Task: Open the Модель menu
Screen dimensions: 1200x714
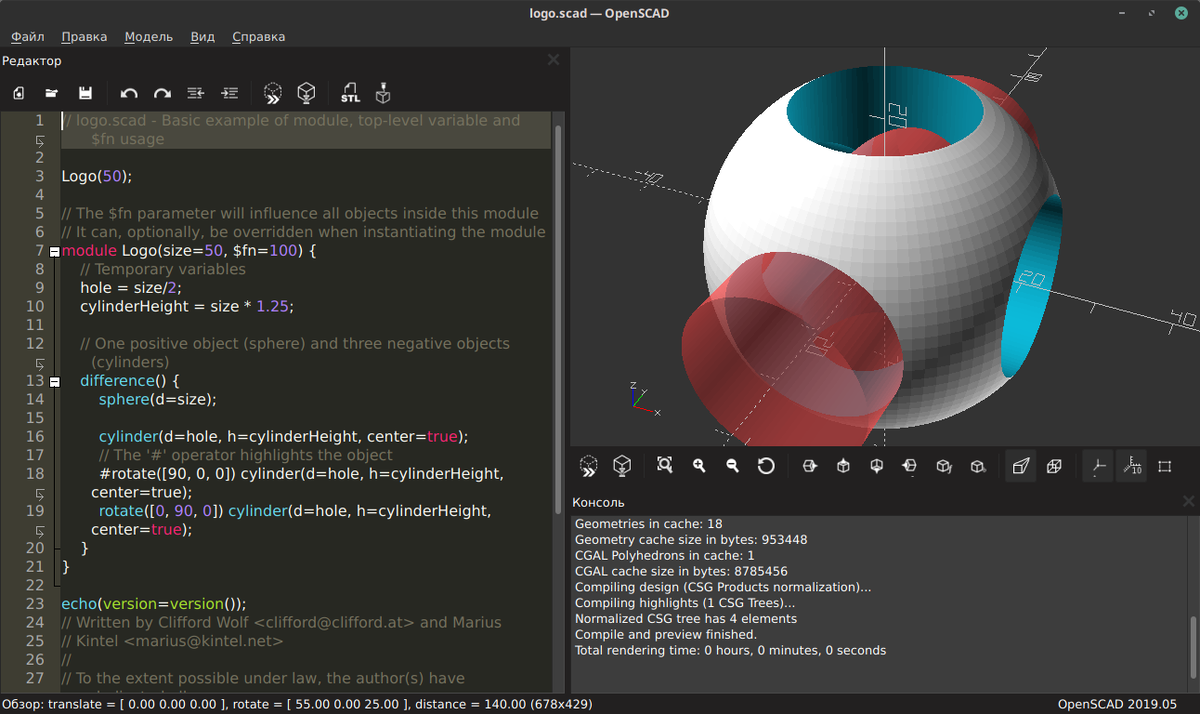Action: (x=149, y=36)
